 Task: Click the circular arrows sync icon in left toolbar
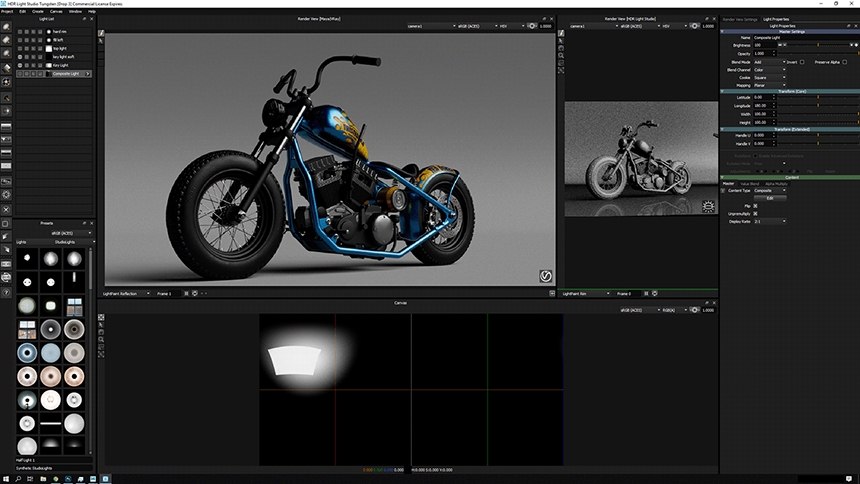(x=6, y=278)
